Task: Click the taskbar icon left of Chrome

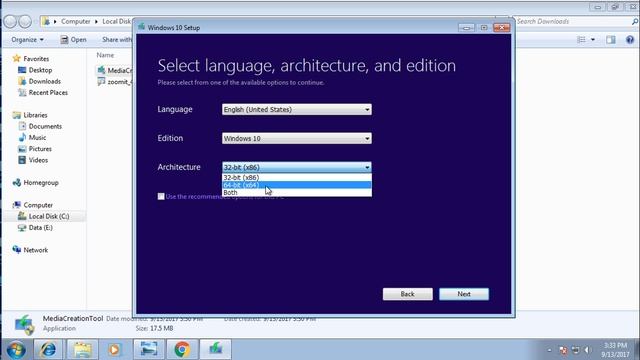Action: point(149,349)
